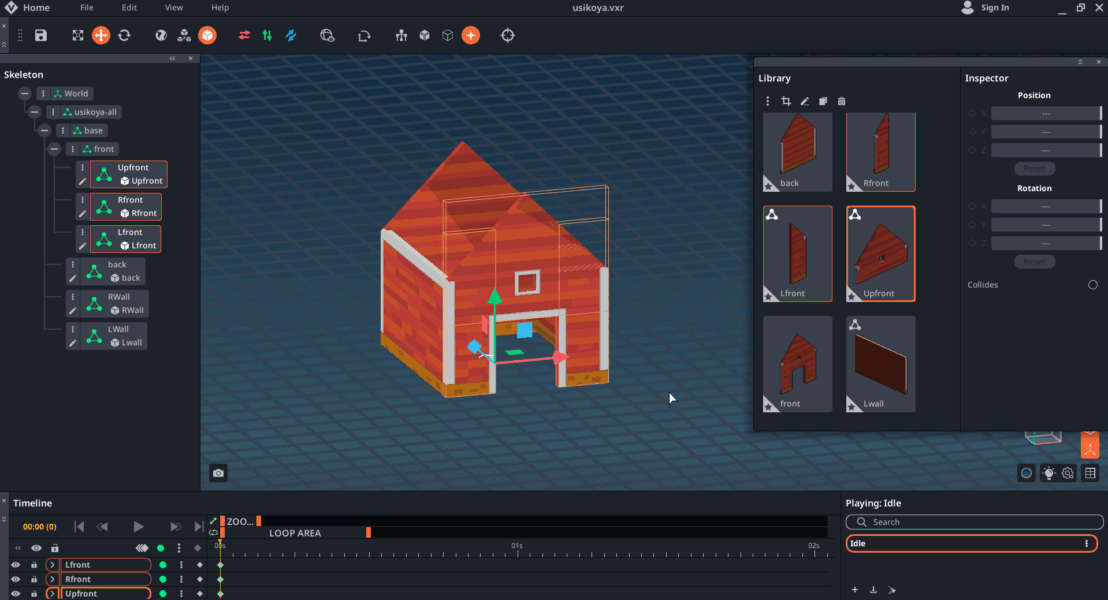1108x600 pixels.
Task: Click the pencil edit icon beside back bone
Action: (73, 278)
